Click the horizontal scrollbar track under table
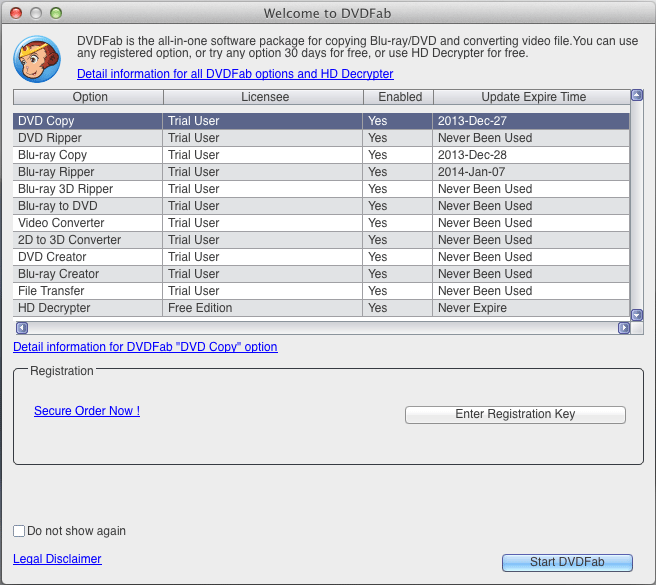This screenshot has height=585, width=656. click(x=323, y=328)
